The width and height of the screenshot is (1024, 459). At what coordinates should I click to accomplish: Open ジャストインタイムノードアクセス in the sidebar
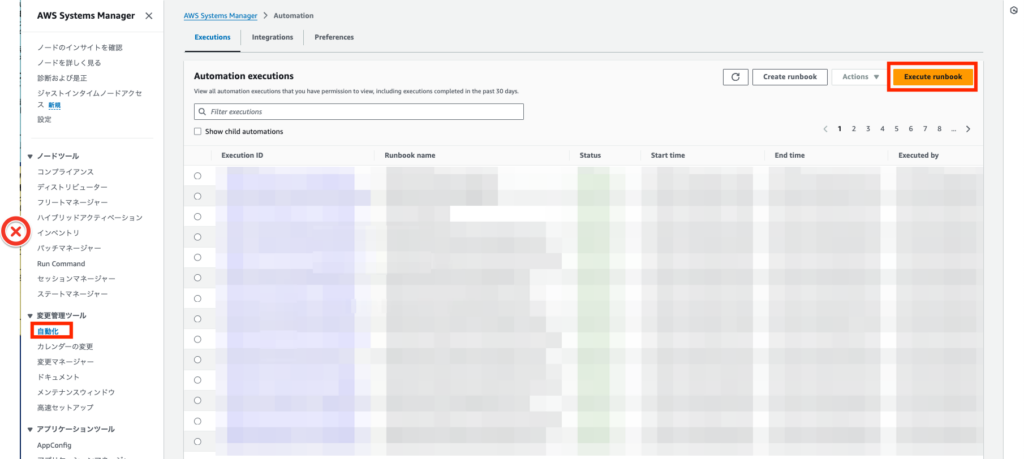tap(89, 99)
